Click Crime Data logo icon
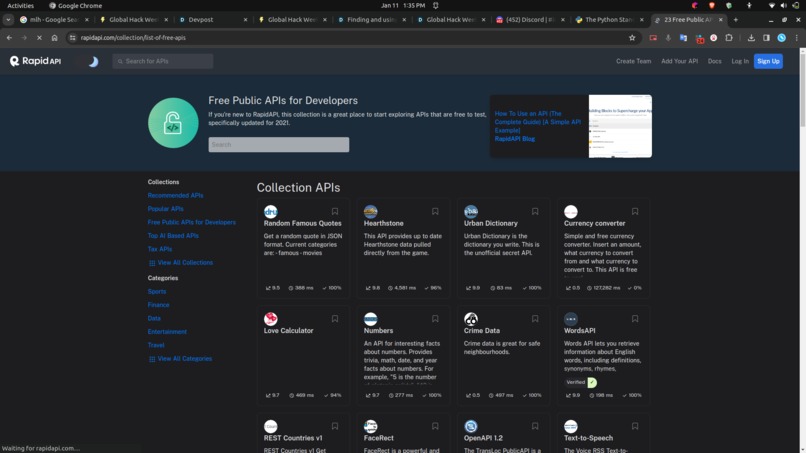 471,319
